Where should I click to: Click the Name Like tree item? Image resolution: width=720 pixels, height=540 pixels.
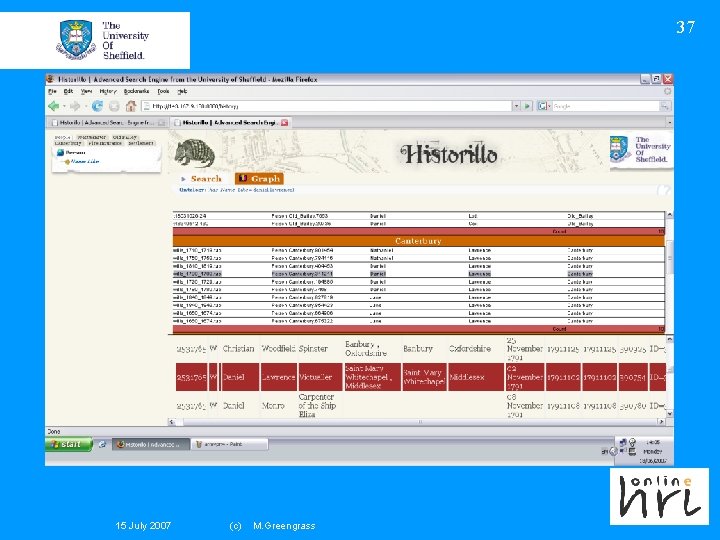pyautogui.click(x=84, y=162)
